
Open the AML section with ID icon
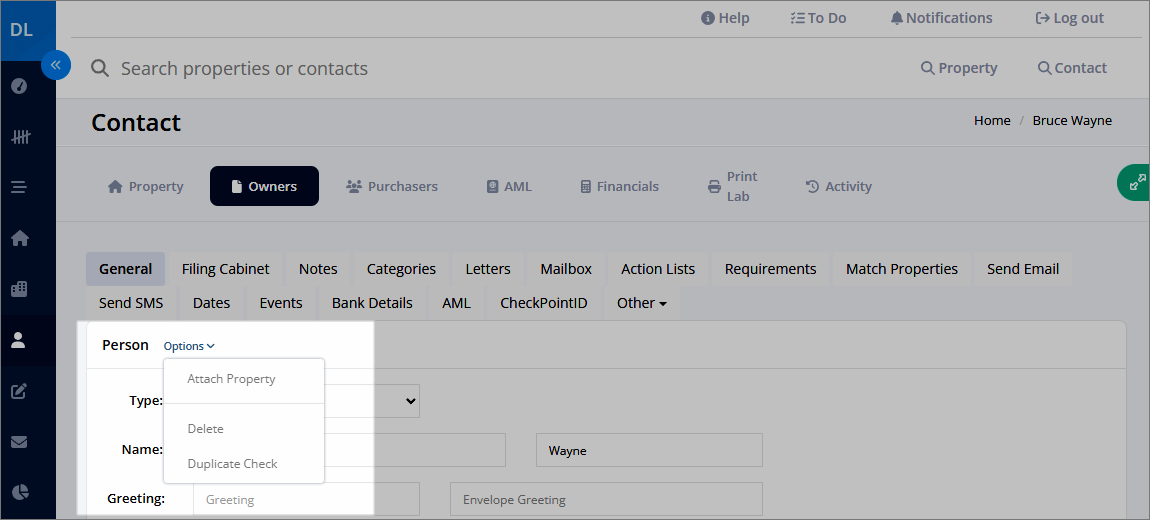click(509, 186)
